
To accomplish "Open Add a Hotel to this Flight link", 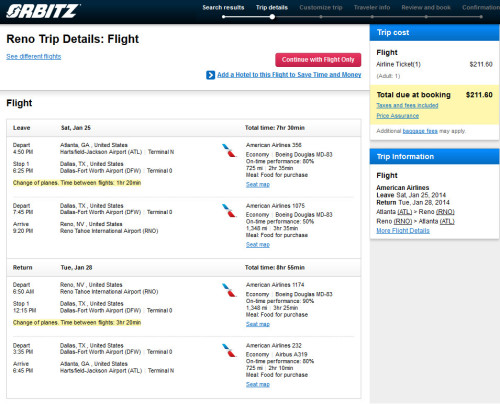I will pyautogui.click(x=289, y=75).
